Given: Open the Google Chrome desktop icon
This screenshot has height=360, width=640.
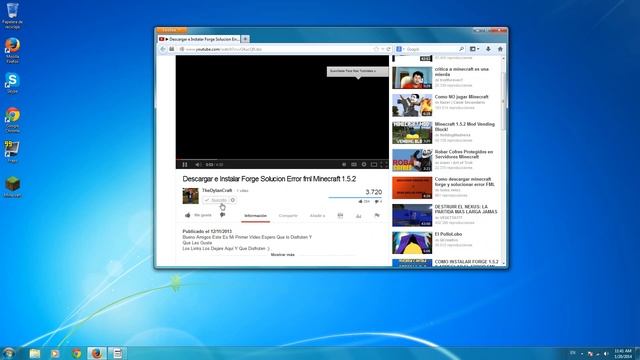Looking at the screenshot, I should [x=12, y=120].
